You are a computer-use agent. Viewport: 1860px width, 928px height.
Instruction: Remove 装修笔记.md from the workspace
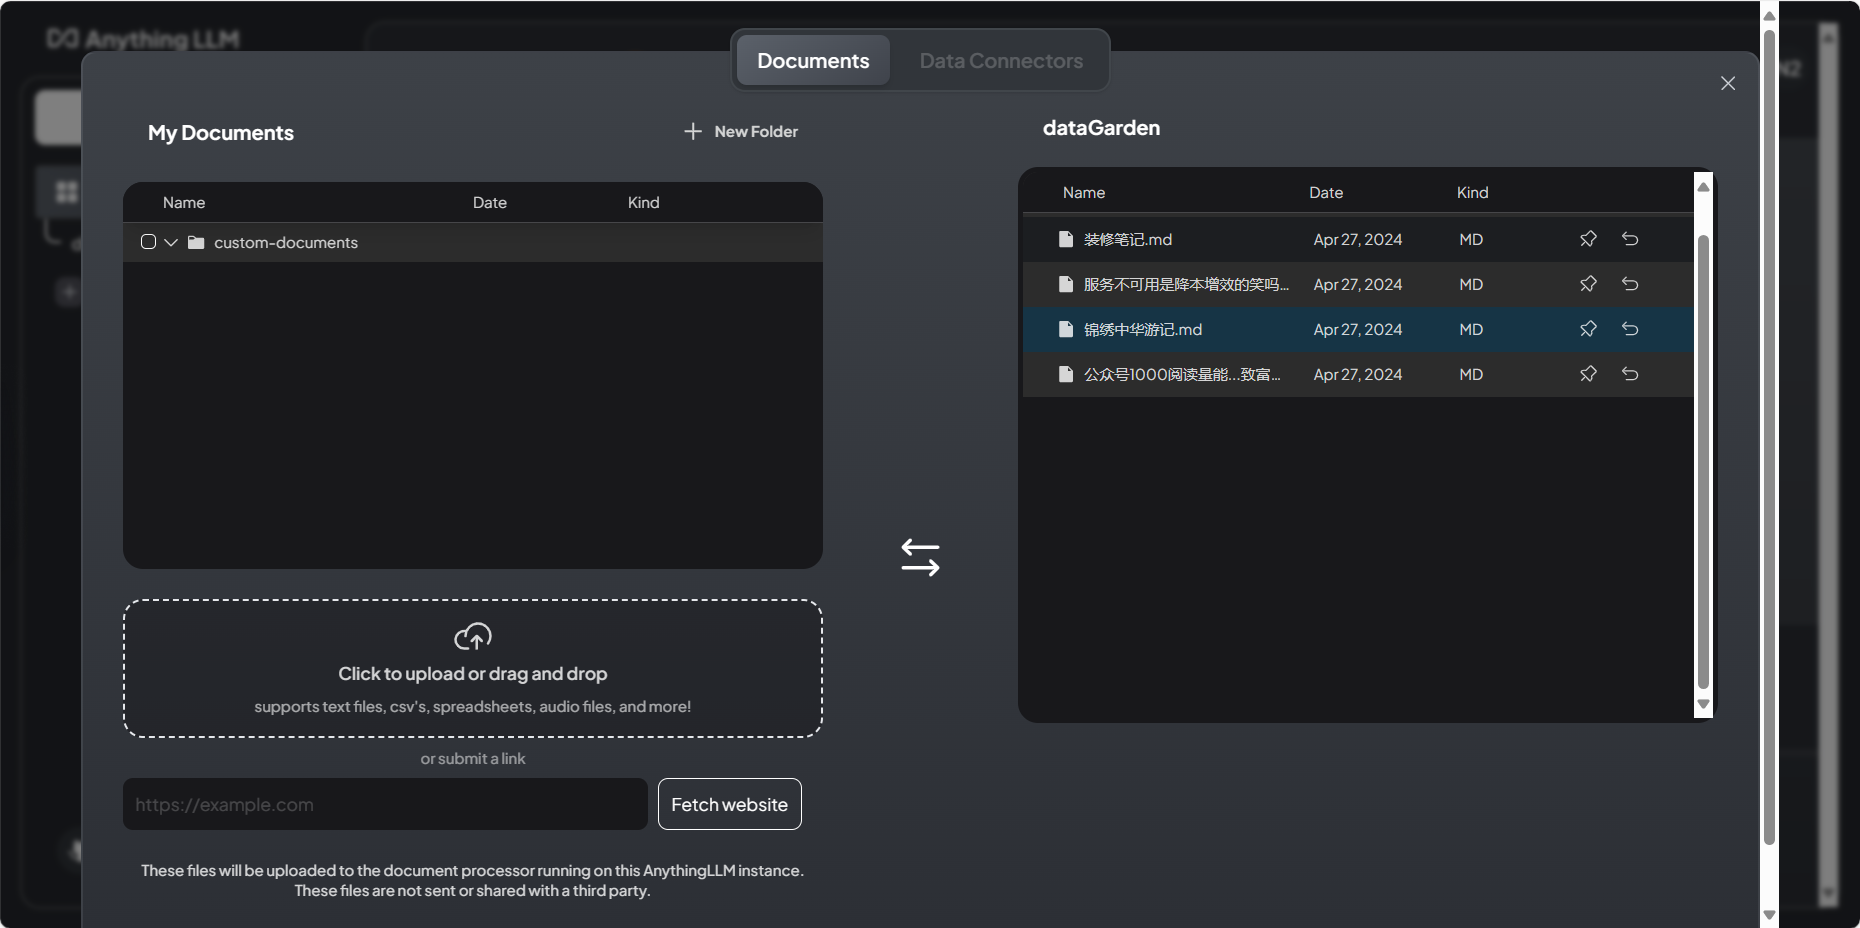click(x=1630, y=239)
